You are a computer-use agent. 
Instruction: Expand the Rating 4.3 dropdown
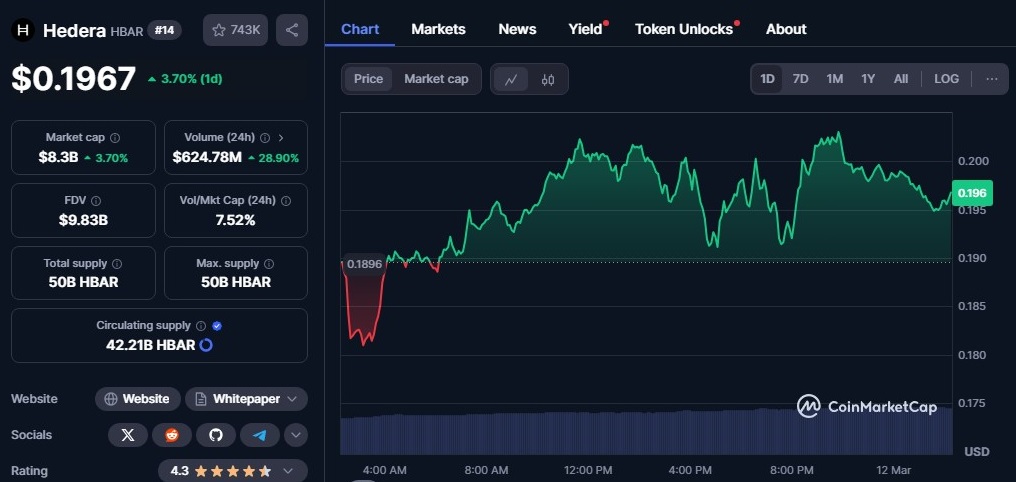233,471
